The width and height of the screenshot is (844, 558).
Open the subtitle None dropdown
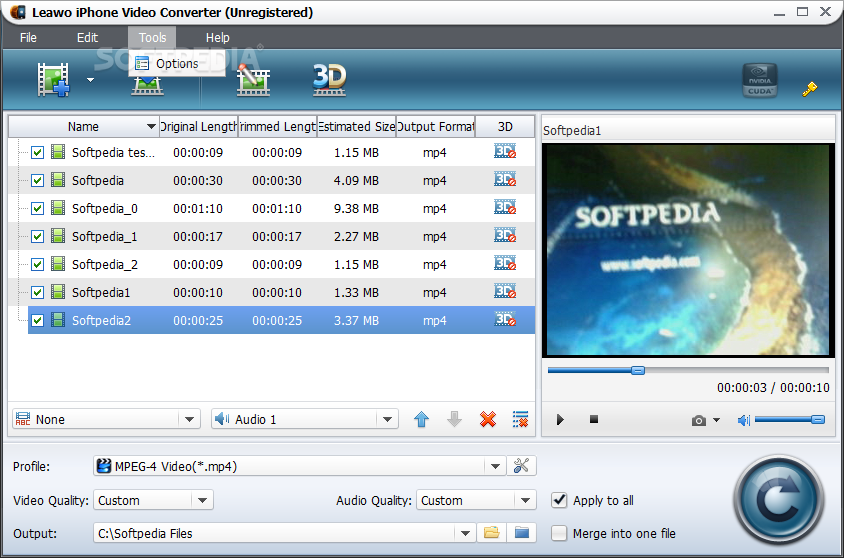(x=189, y=419)
